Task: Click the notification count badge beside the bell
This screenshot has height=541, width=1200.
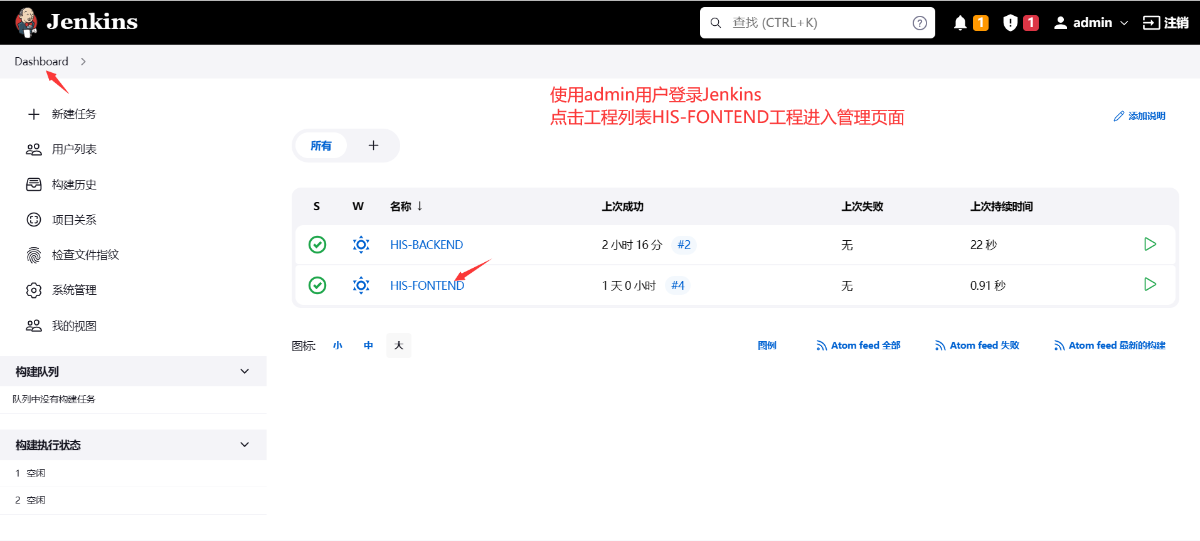Action: point(981,23)
